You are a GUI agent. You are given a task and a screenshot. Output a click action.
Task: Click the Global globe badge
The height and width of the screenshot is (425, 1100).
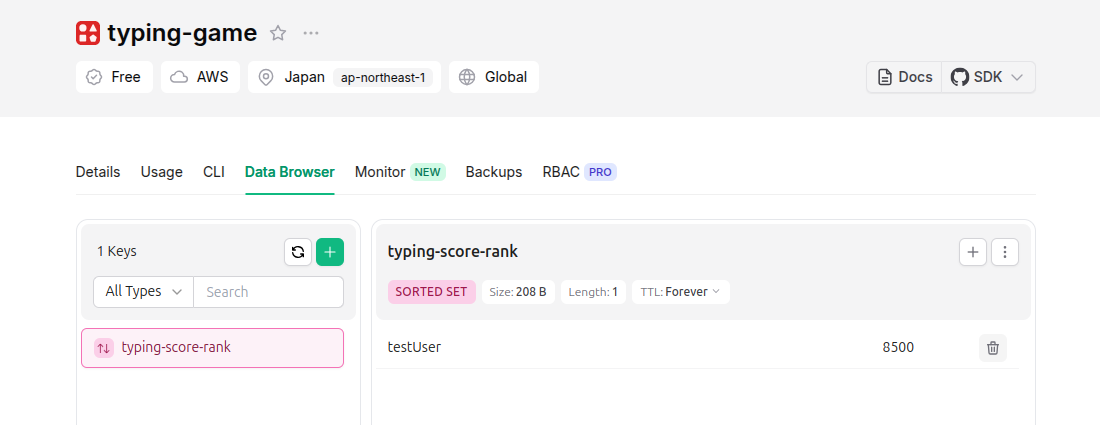(494, 77)
